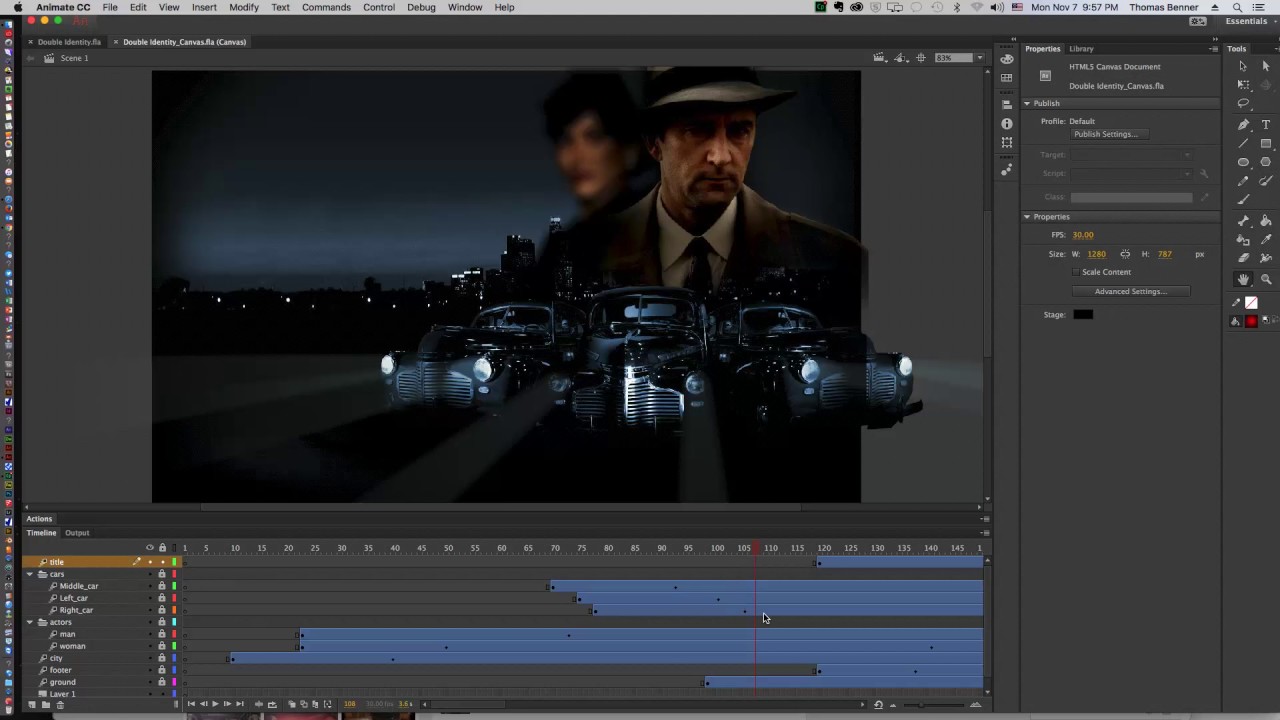1280x720 pixels.
Task: Create a new layer in timeline
Action: (32, 705)
